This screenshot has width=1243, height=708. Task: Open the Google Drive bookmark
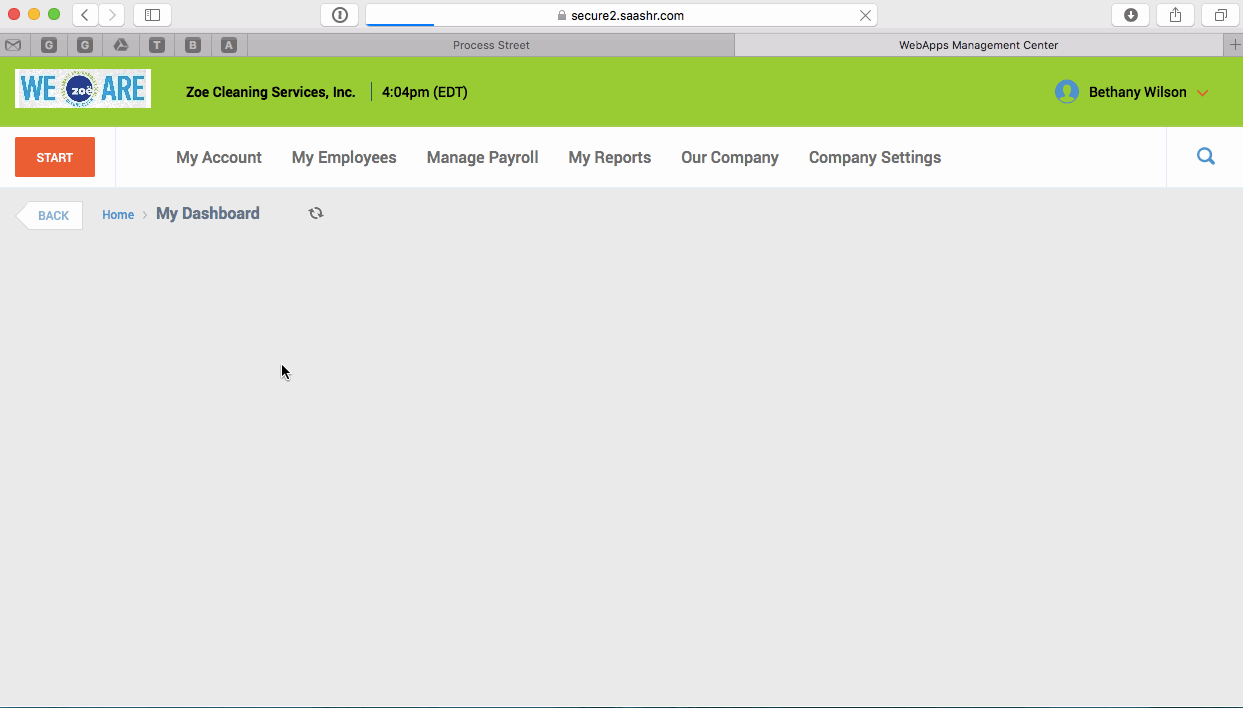click(x=121, y=45)
